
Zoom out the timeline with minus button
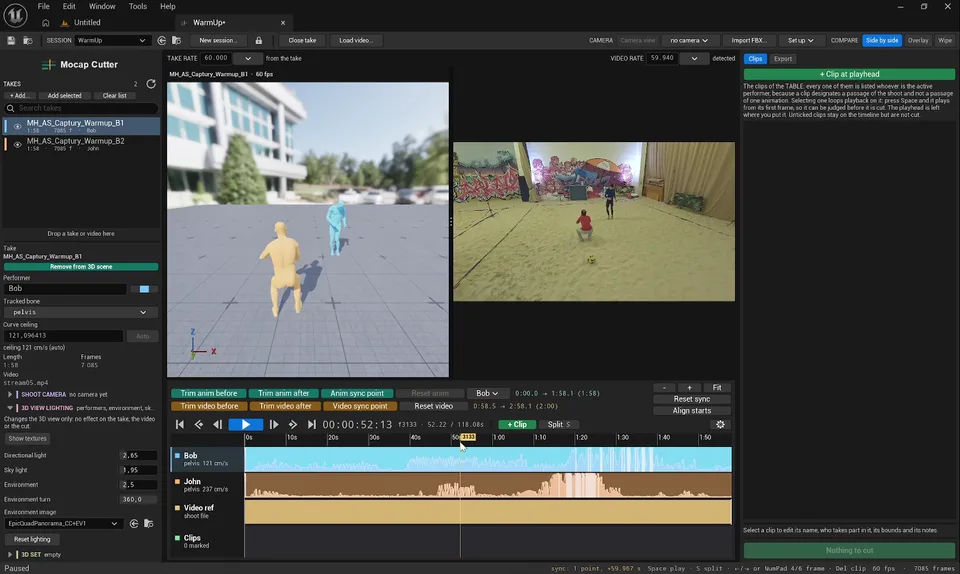664,388
